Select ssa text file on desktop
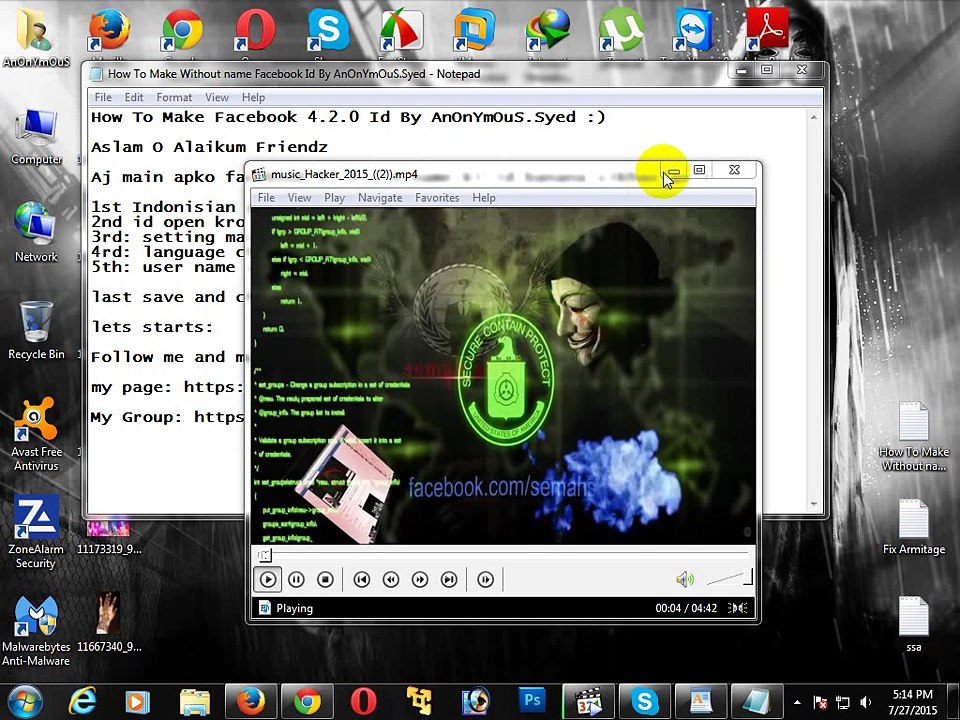 [913, 624]
